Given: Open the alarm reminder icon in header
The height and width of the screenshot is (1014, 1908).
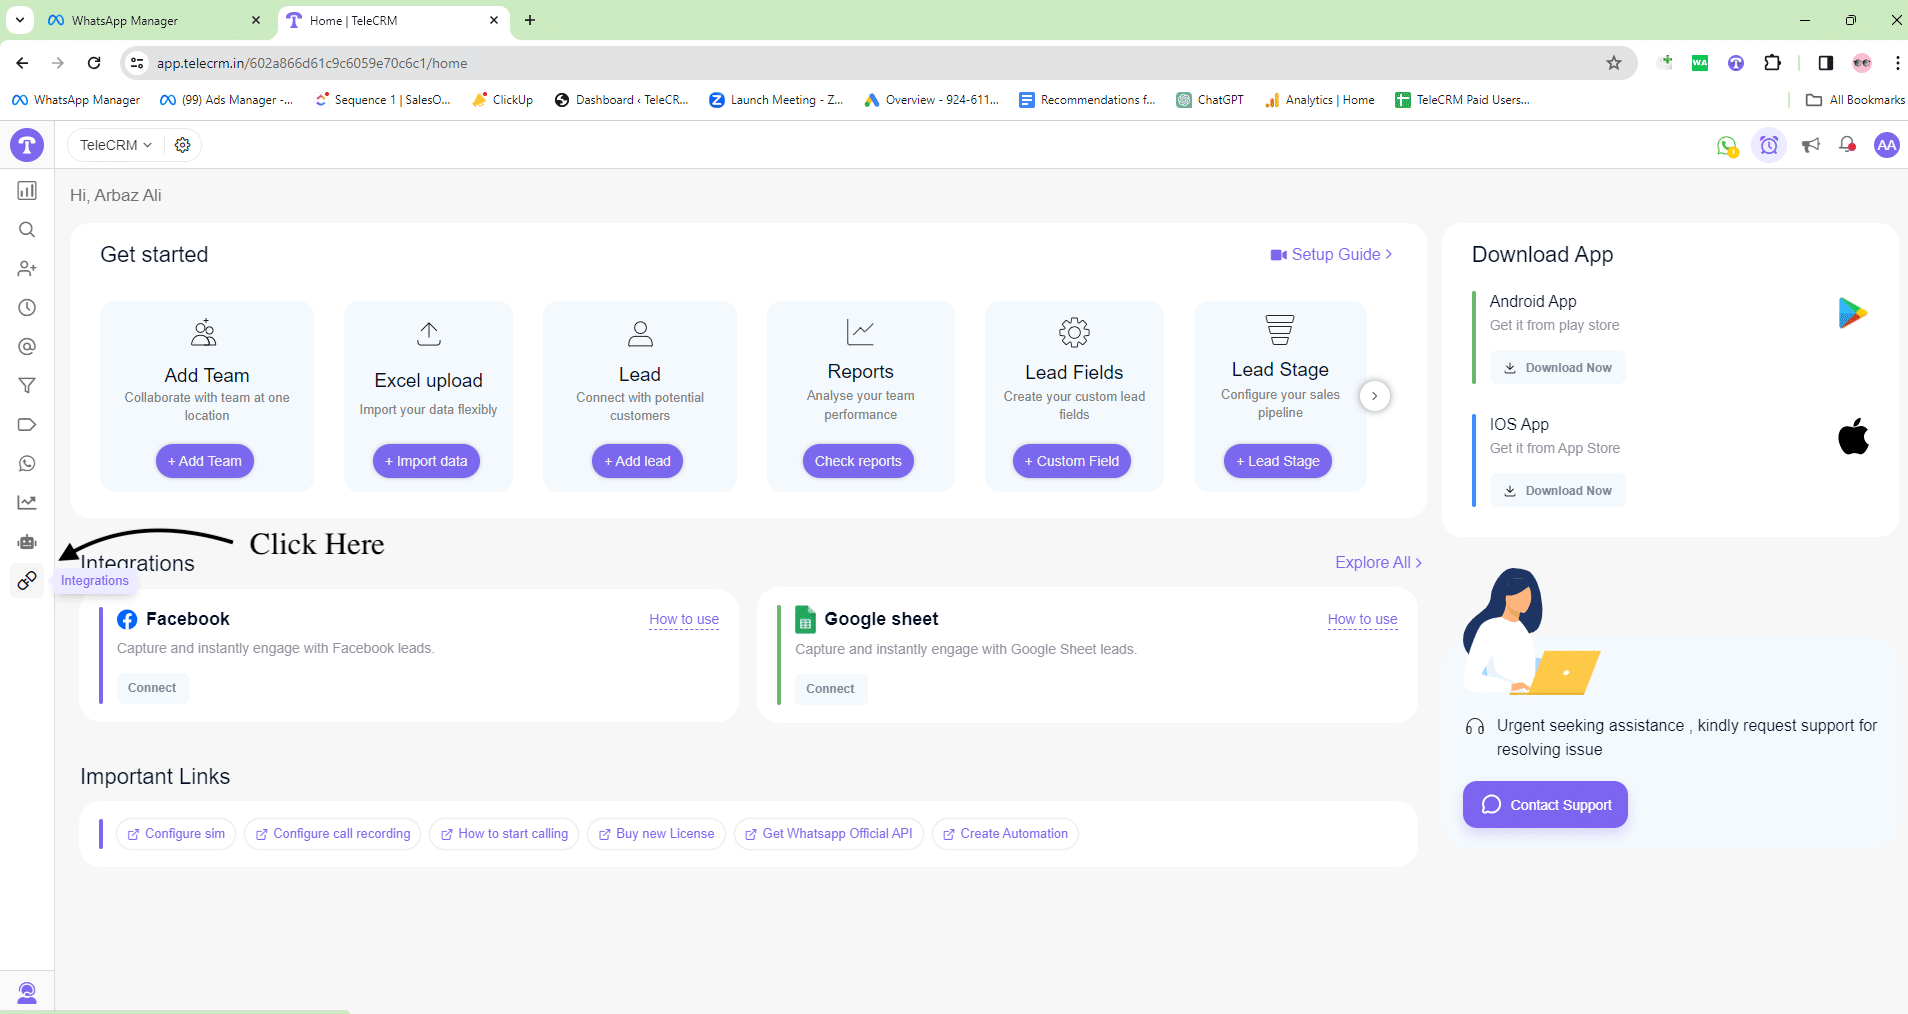Looking at the screenshot, I should (x=1769, y=145).
